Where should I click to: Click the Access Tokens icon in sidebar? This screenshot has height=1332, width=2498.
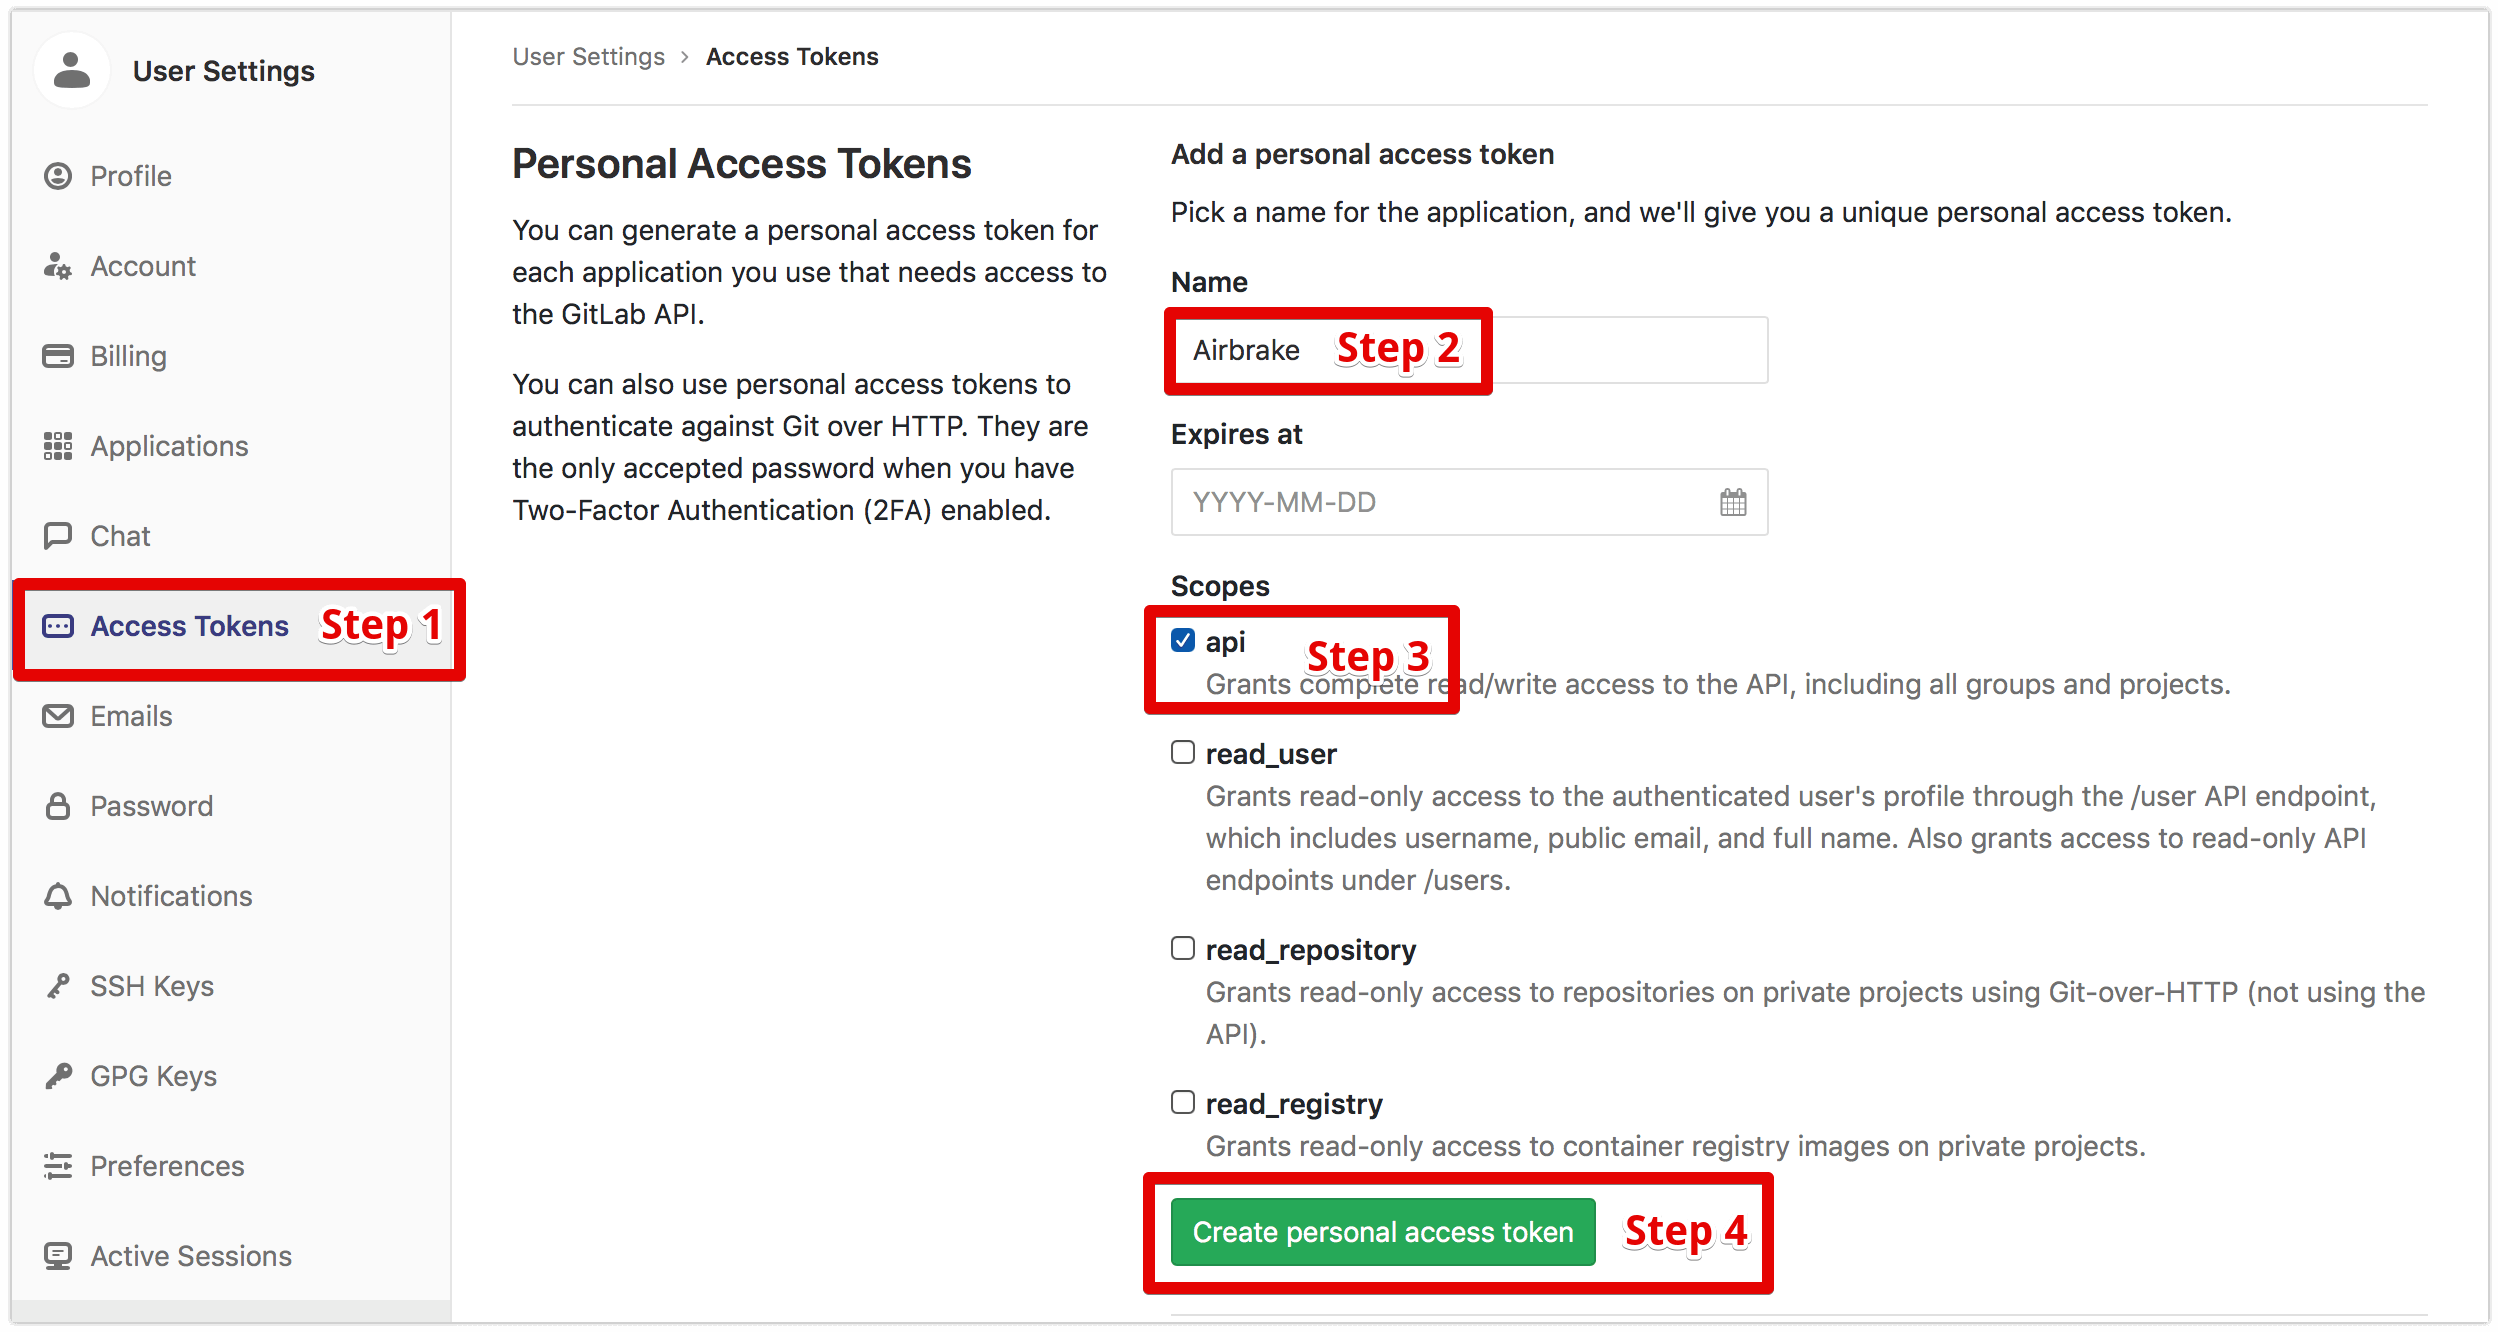tap(55, 626)
